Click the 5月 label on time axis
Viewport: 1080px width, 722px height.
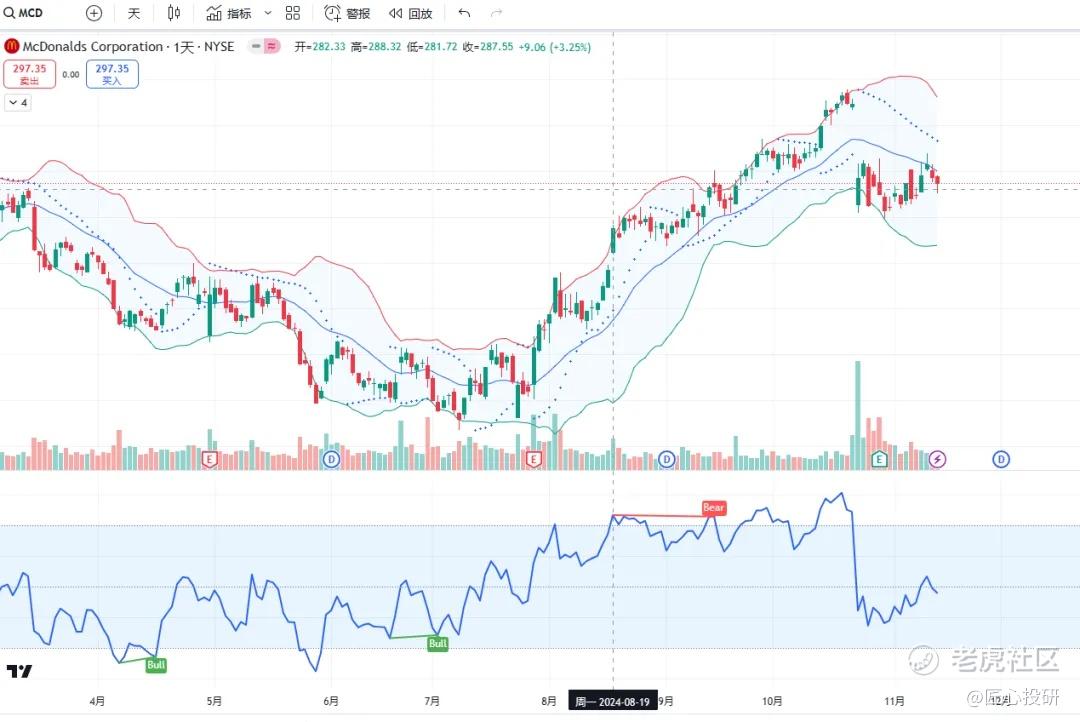pos(214,701)
